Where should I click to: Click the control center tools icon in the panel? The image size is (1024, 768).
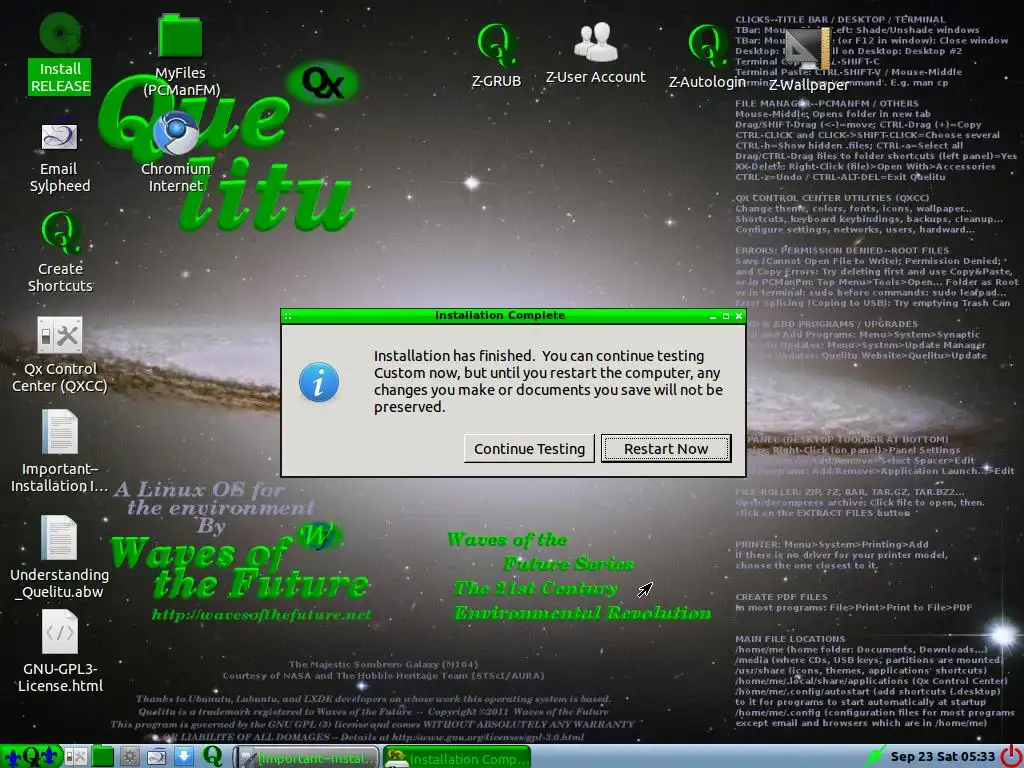pyautogui.click(x=74, y=757)
